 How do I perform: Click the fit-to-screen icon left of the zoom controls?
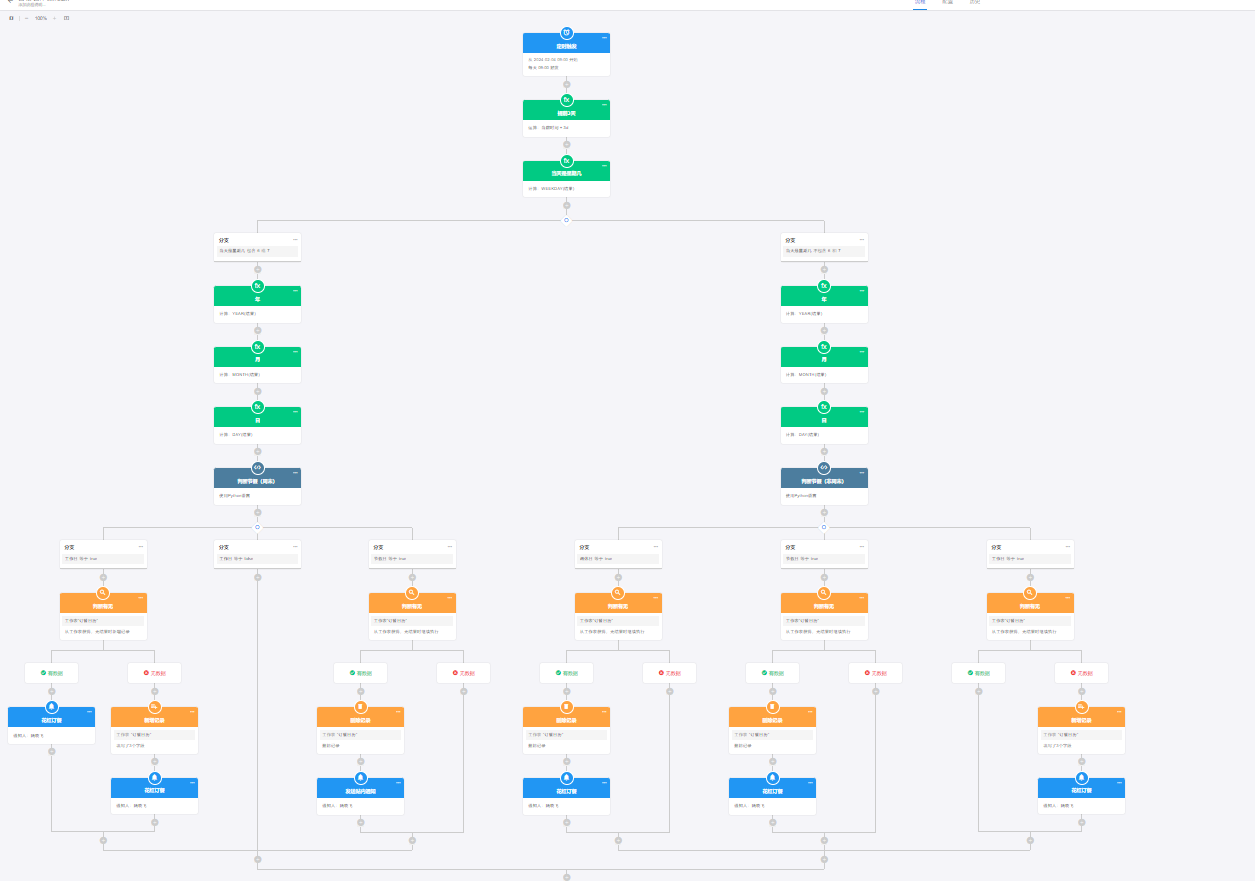pos(11,18)
